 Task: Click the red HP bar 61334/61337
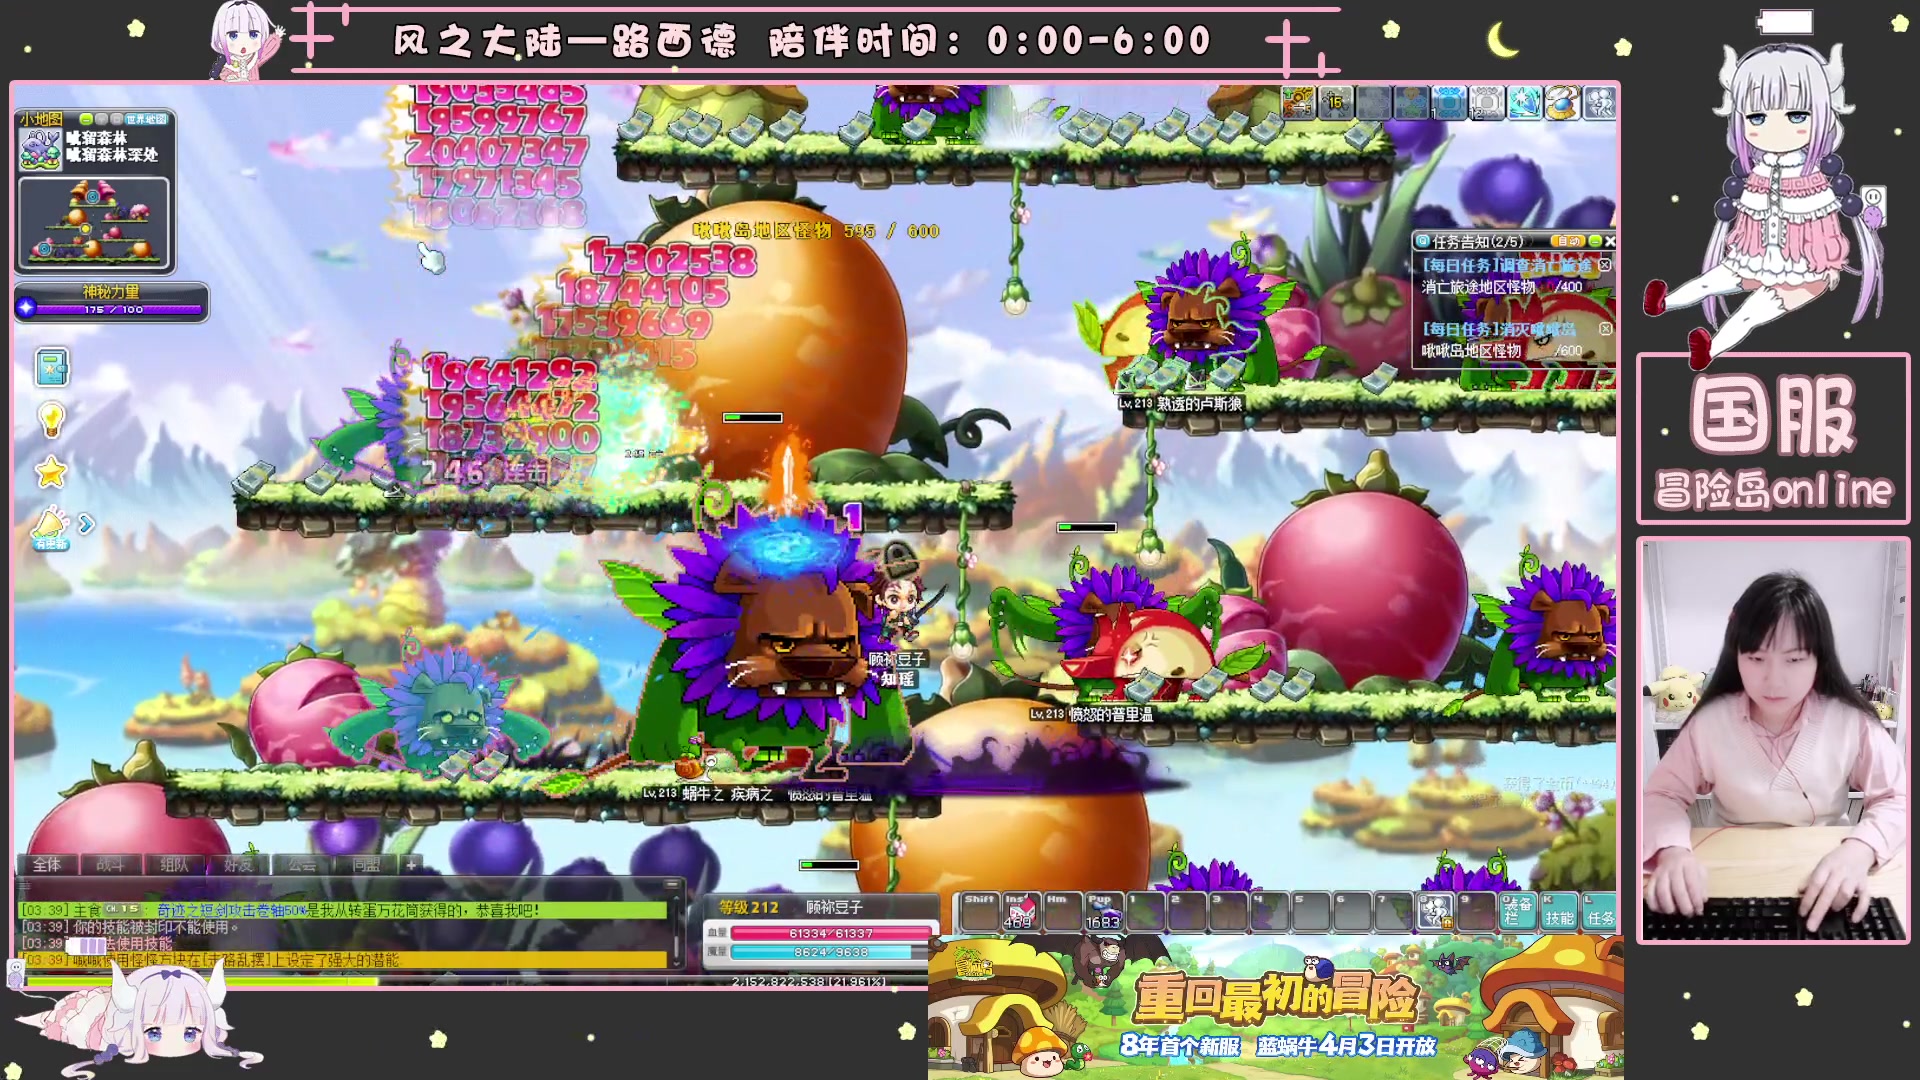click(831, 933)
